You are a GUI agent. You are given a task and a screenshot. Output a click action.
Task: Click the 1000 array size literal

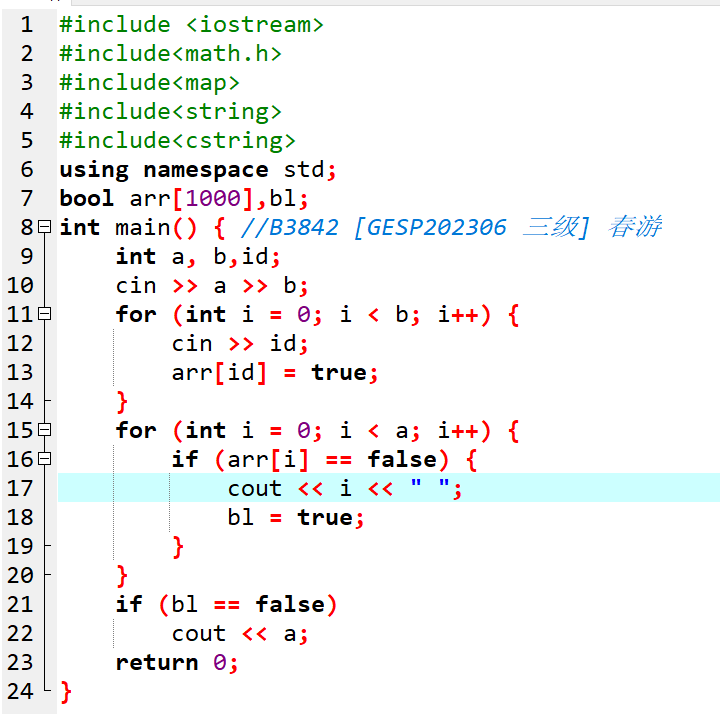click(214, 198)
